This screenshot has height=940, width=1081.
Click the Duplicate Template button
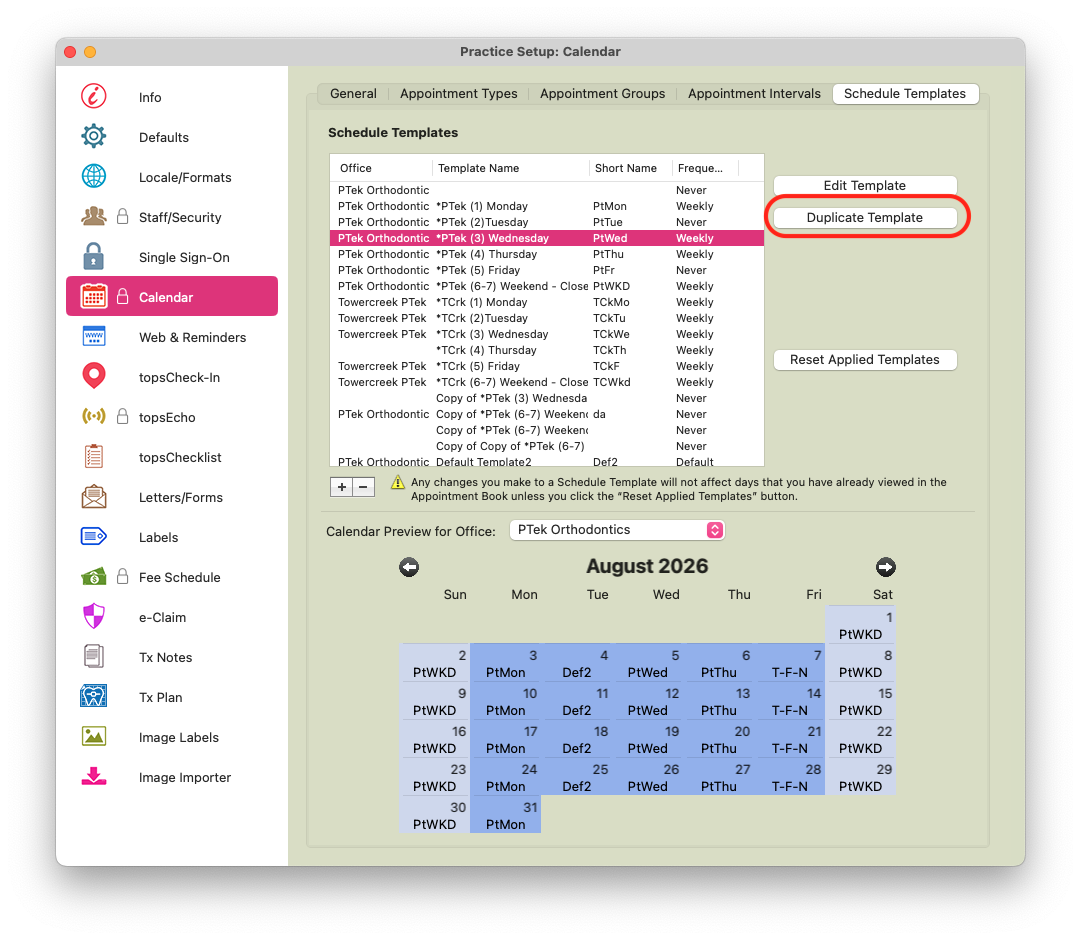865,217
